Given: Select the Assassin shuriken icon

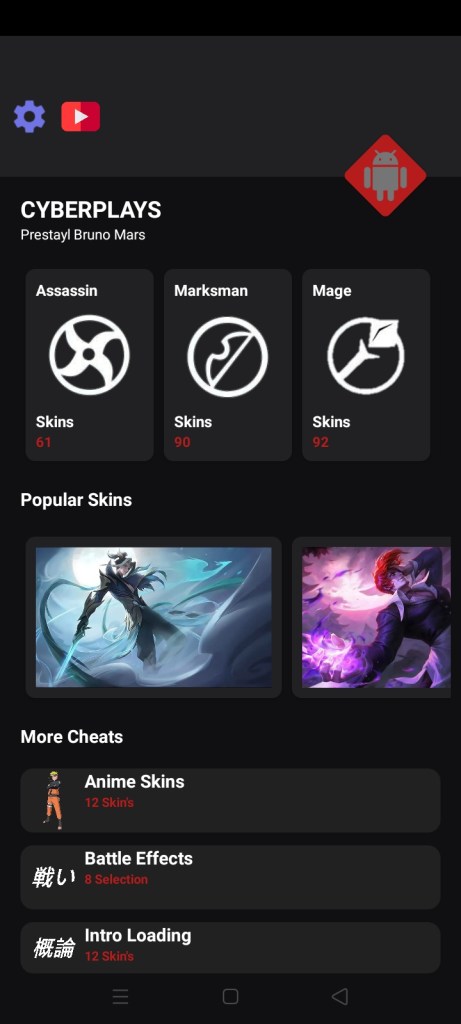Looking at the screenshot, I should click(89, 355).
